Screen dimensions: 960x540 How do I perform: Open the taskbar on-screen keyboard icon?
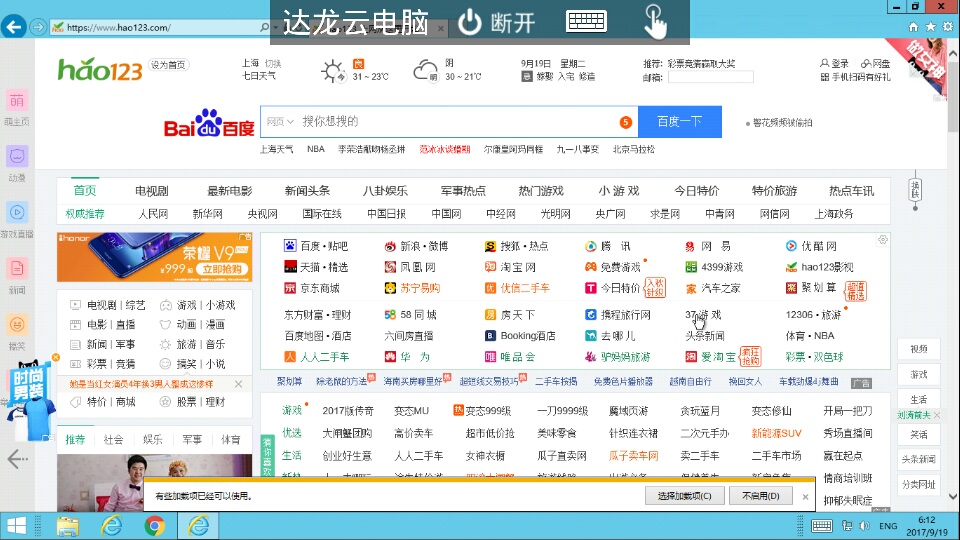tap(822, 526)
